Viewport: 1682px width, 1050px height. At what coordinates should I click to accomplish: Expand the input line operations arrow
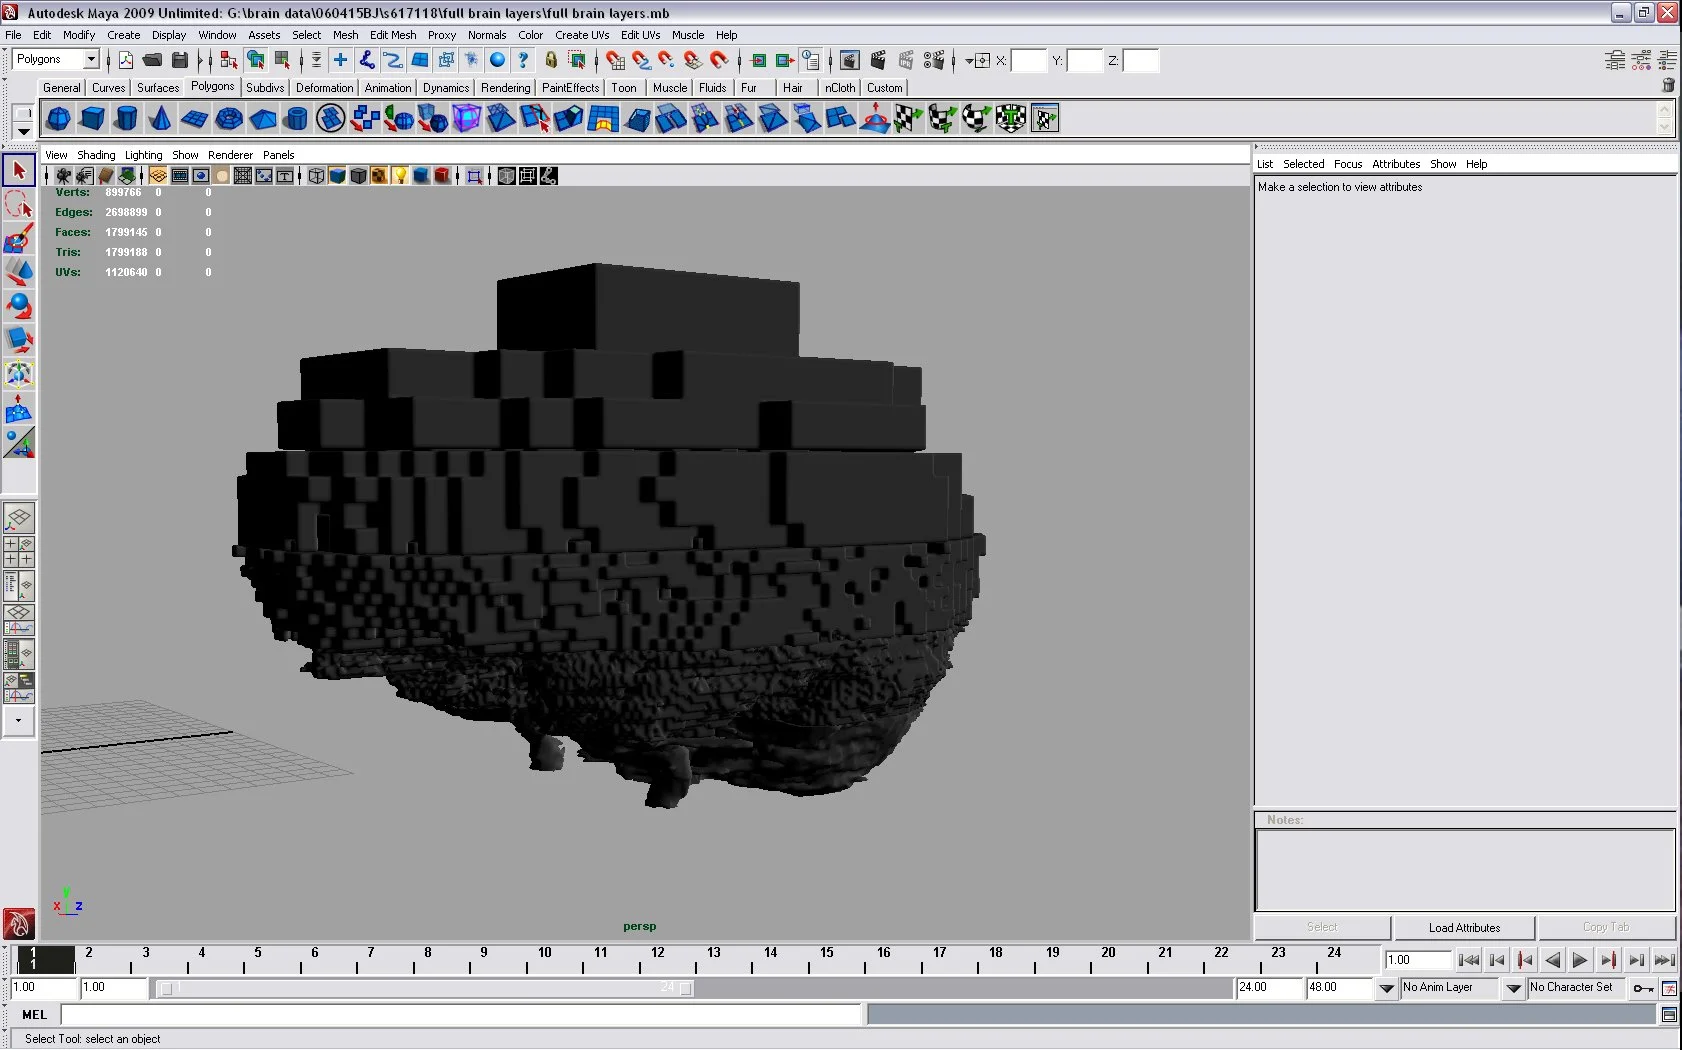968,61
